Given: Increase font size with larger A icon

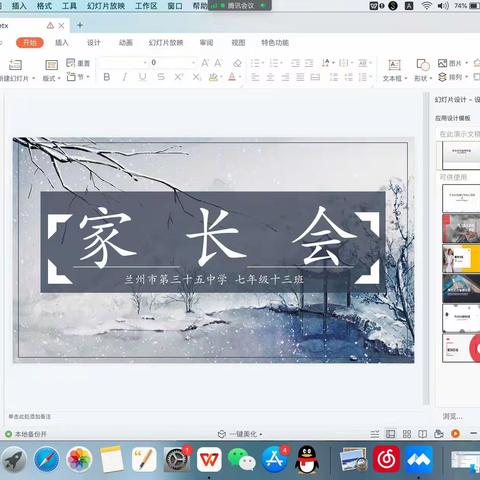Looking at the screenshot, I should (205, 63).
